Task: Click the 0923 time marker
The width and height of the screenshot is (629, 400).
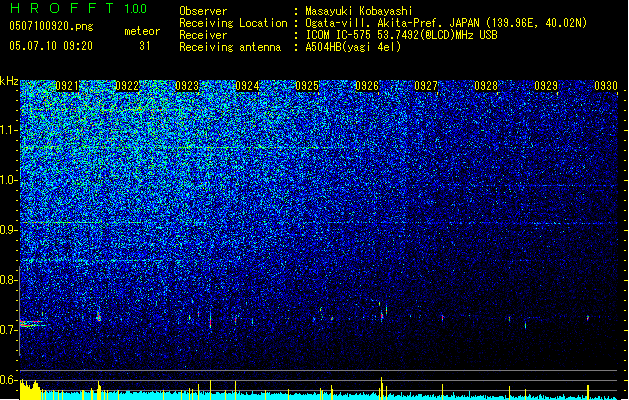Action: tap(187, 86)
